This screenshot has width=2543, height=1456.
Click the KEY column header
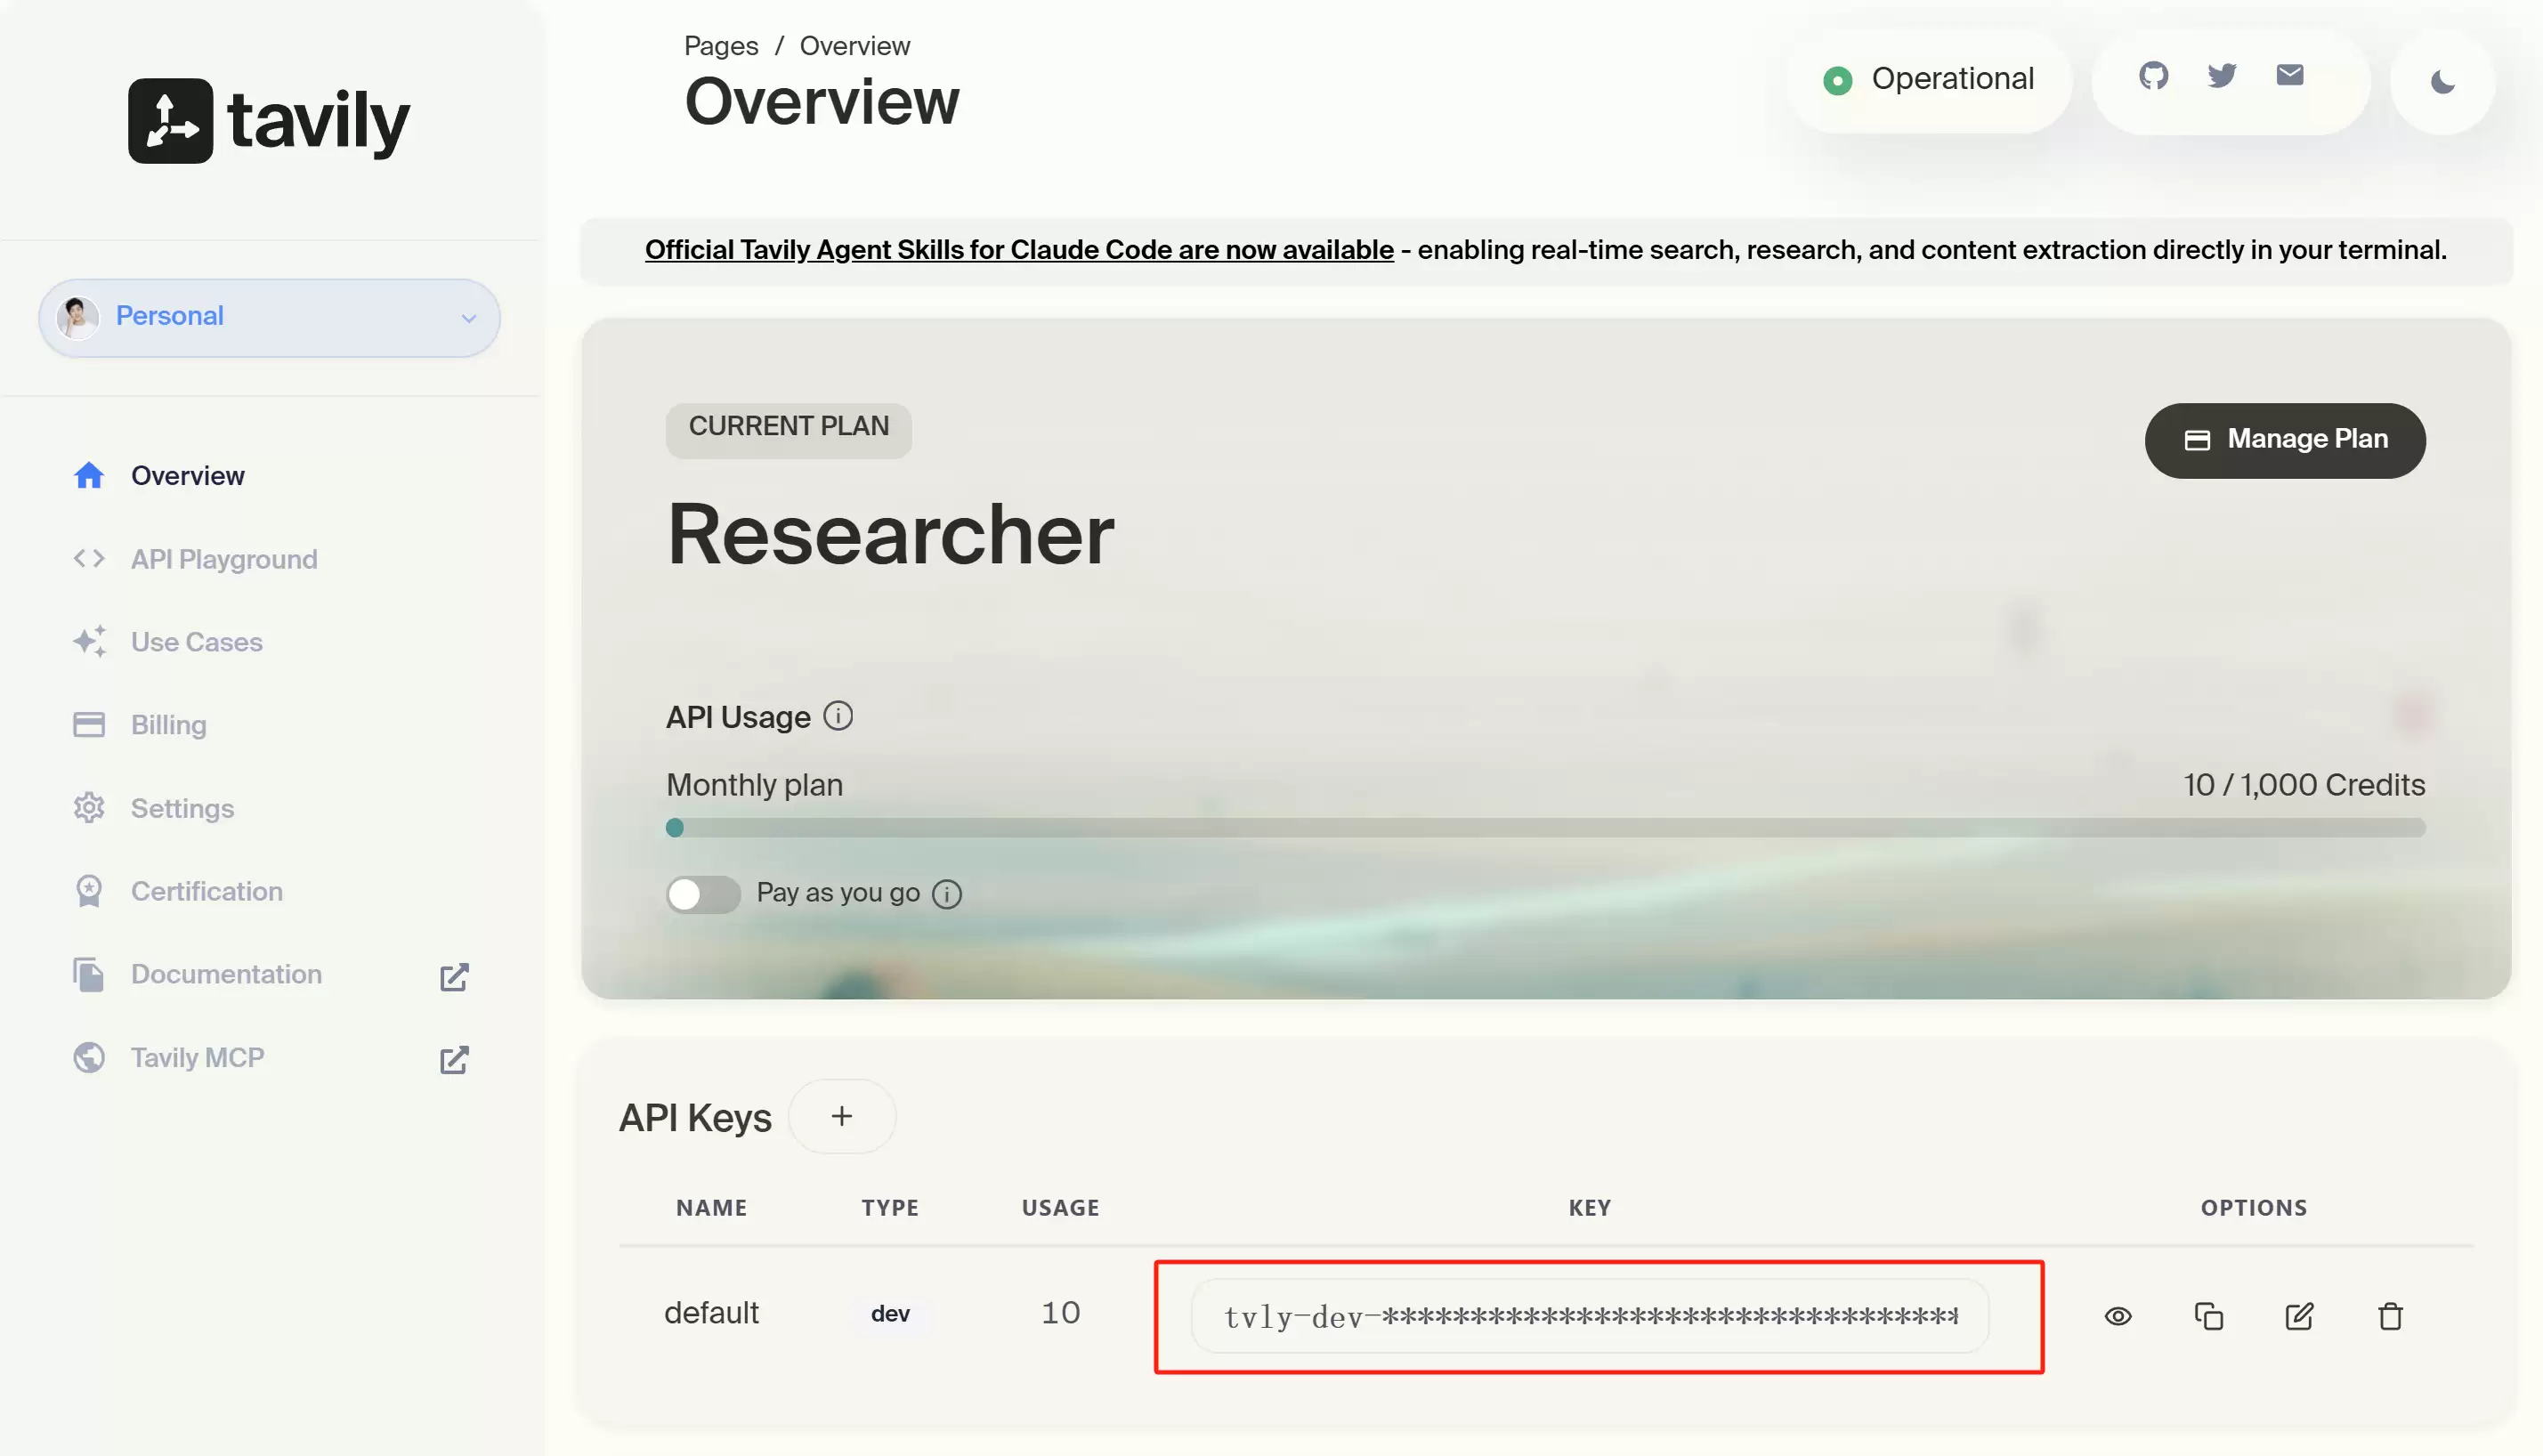1589,1208
